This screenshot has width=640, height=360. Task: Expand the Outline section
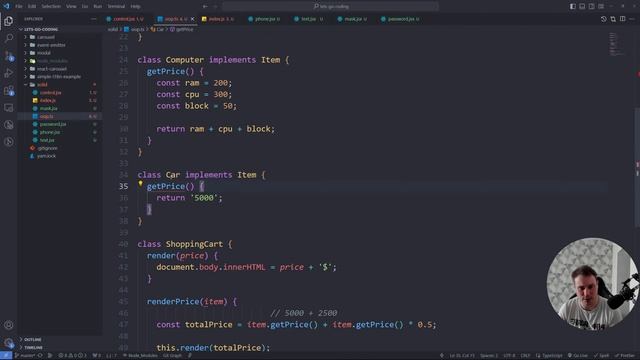[59, 340]
